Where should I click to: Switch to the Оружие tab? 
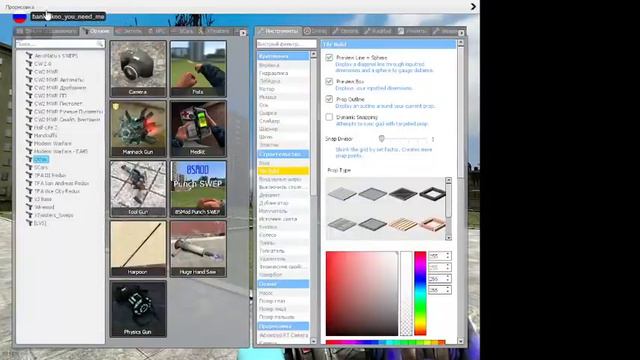96,31
